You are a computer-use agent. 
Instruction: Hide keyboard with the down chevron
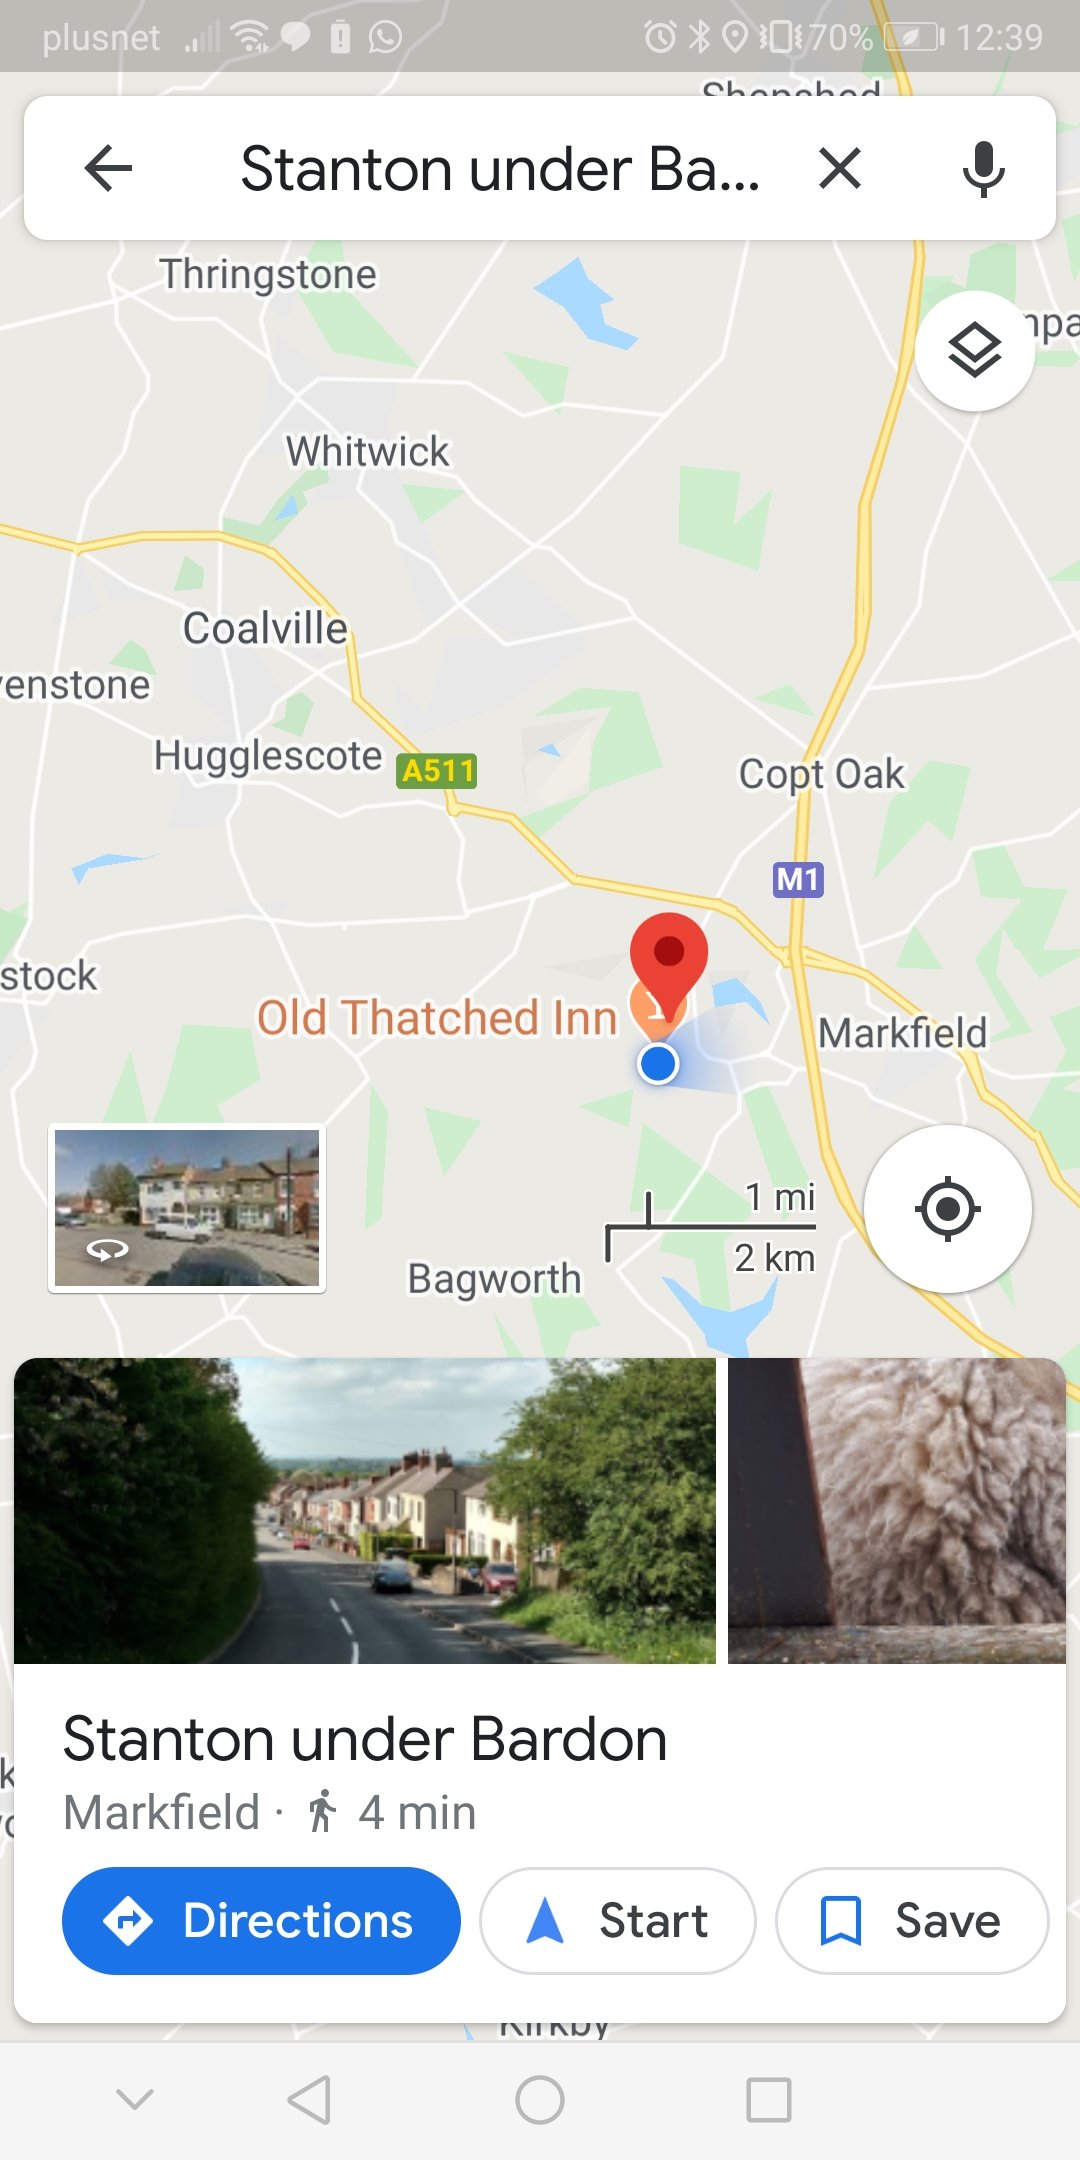(x=135, y=2099)
